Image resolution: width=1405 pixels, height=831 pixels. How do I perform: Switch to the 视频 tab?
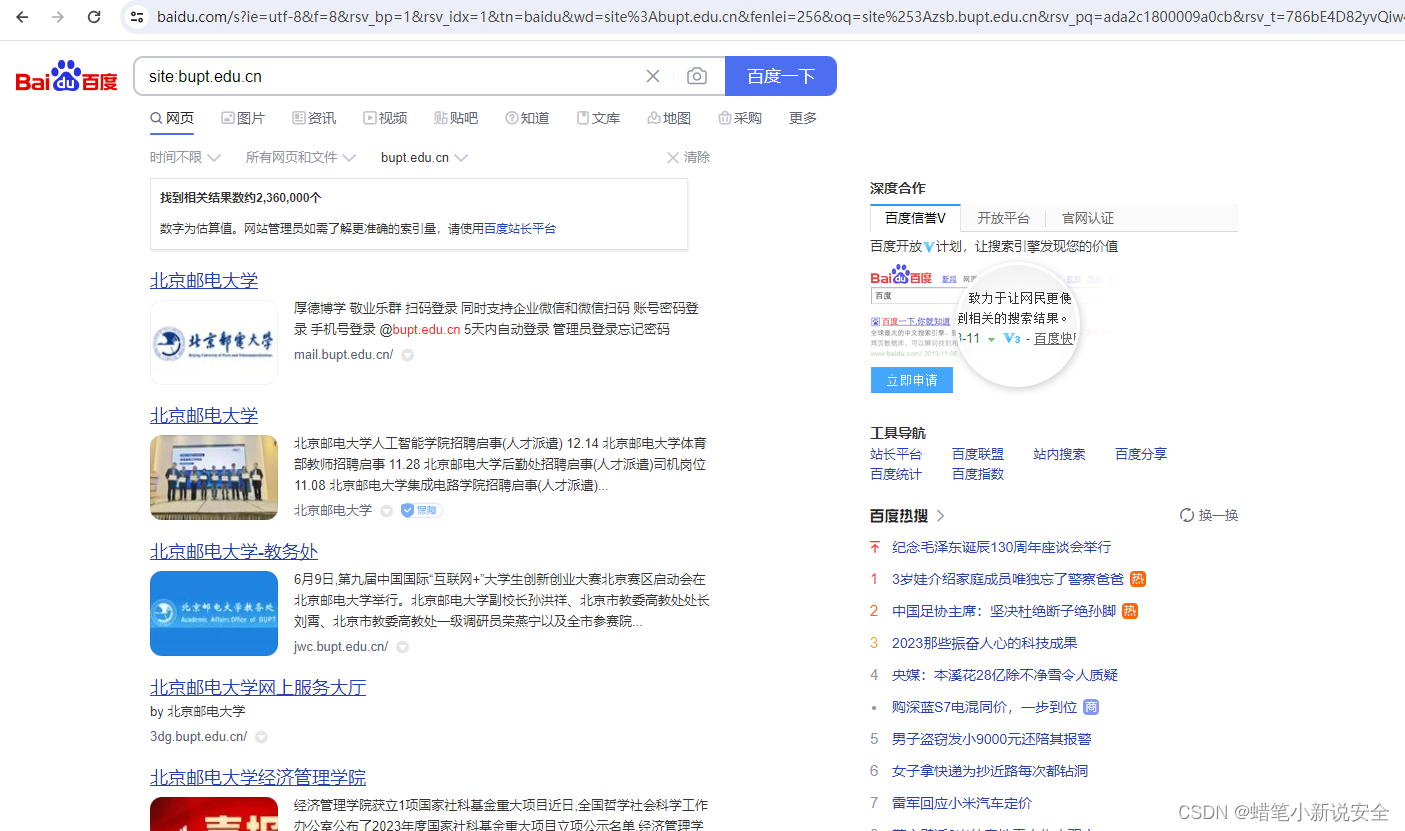coord(385,118)
